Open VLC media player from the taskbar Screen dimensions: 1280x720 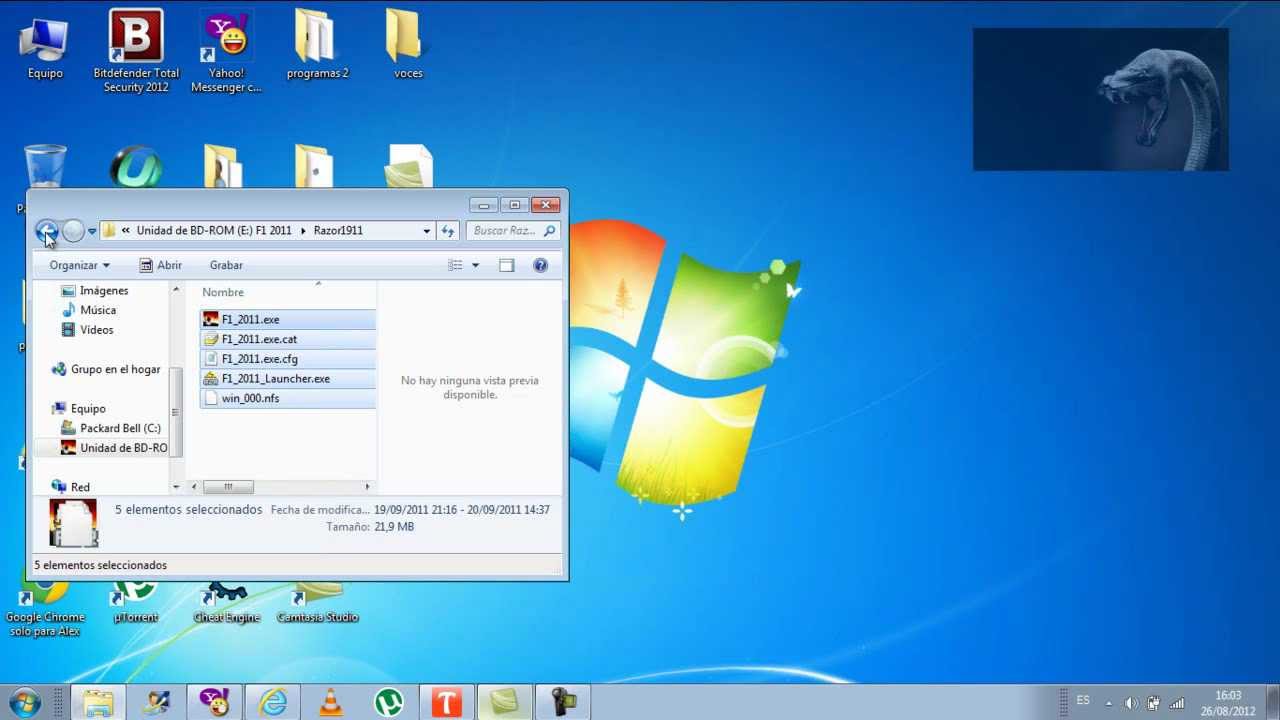coord(330,702)
